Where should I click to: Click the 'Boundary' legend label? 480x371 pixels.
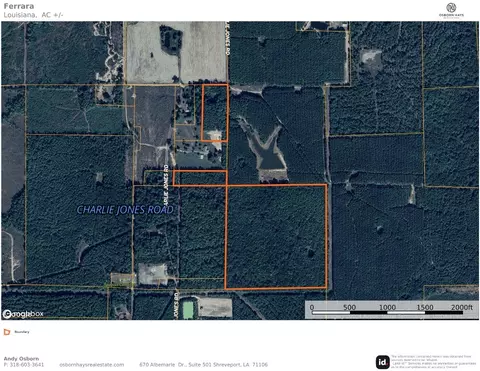[x=22, y=332]
